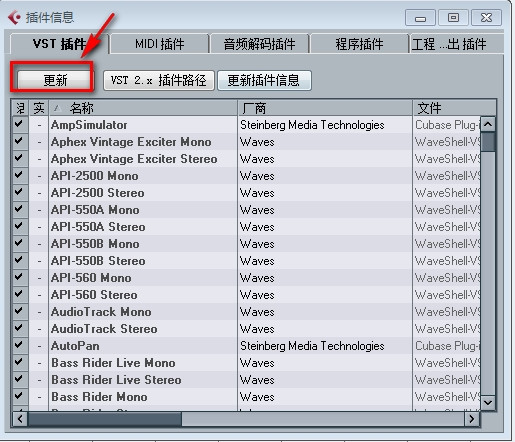This screenshot has width=515, height=442.
Task: Select the AmpSimulator row name
Action: (x=89, y=125)
